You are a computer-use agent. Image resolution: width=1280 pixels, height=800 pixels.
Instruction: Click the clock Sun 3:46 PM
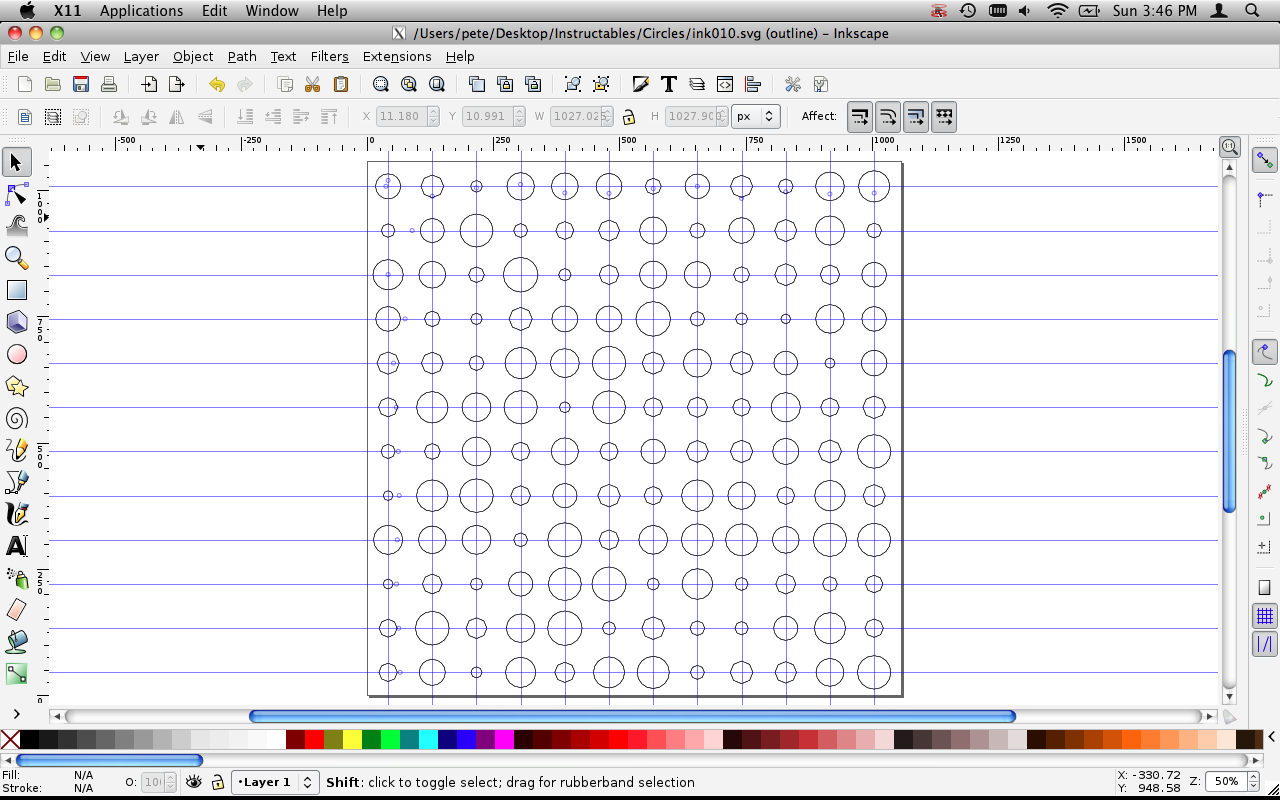(1155, 11)
